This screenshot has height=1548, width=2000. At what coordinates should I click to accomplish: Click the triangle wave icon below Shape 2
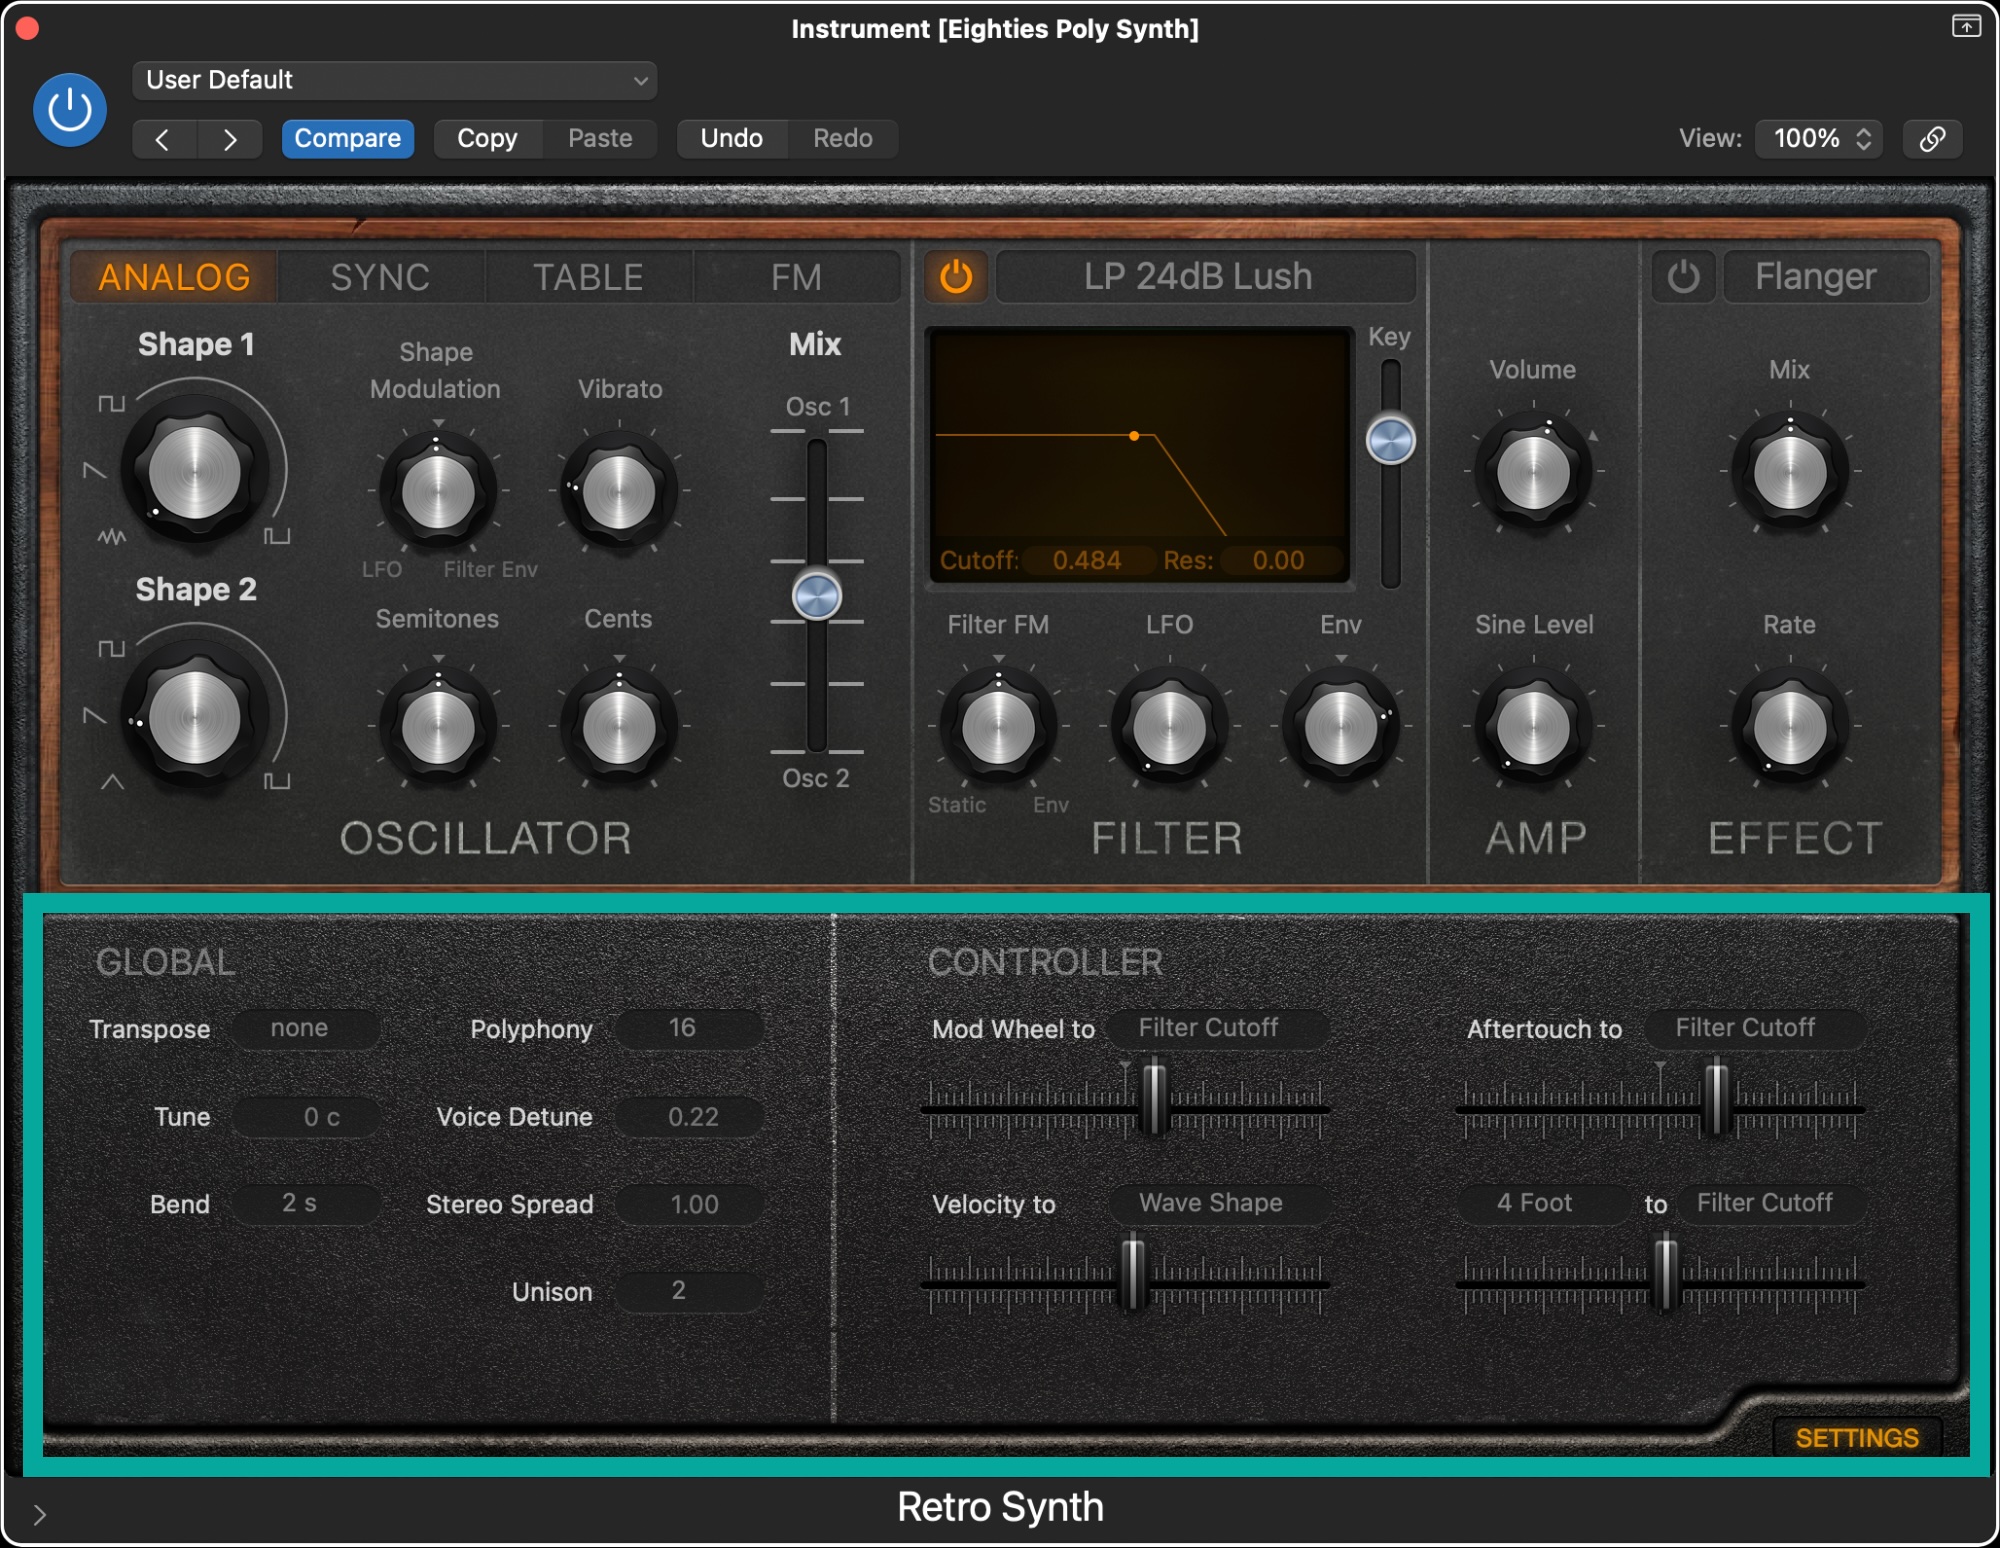(112, 782)
